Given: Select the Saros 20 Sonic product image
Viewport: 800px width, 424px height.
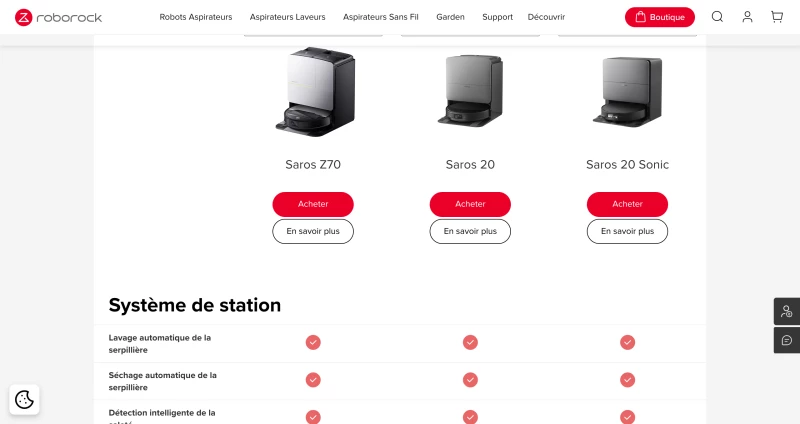Looking at the screenshot, I should (628, 91).
